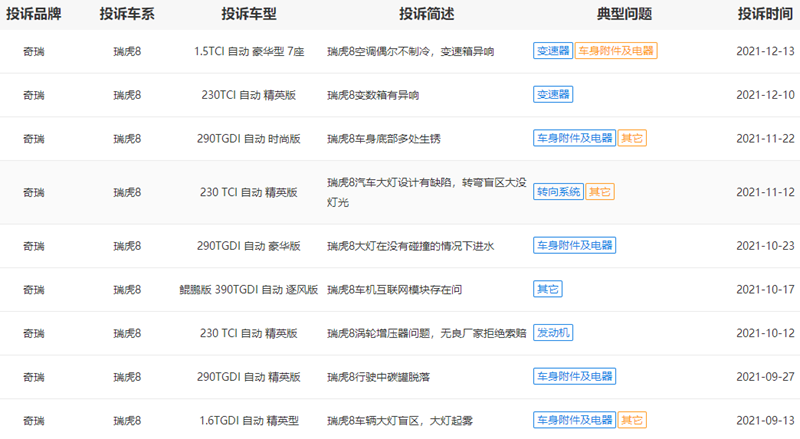Screen dimensions: 800x439
Task: Click date 2021-10-23
Action: click(x=765, y=246)
